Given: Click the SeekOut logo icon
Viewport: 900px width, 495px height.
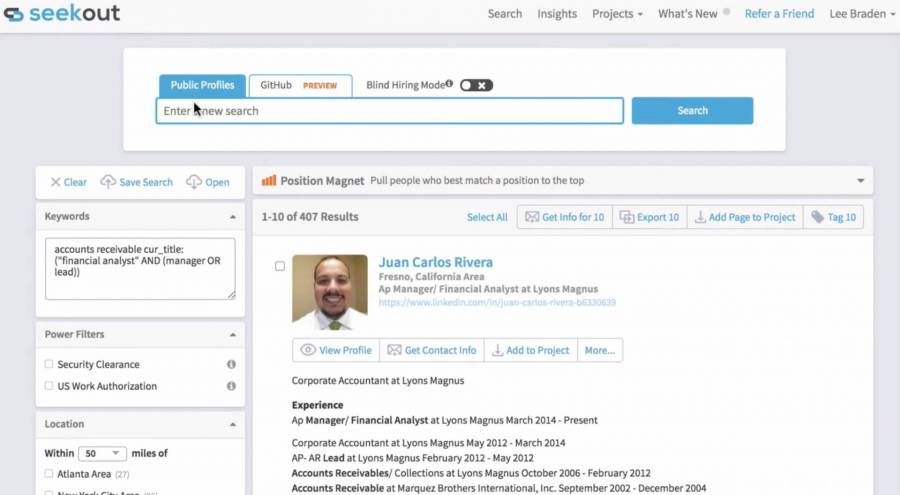Looking at the screenshot, I should (x=14, y=14).
